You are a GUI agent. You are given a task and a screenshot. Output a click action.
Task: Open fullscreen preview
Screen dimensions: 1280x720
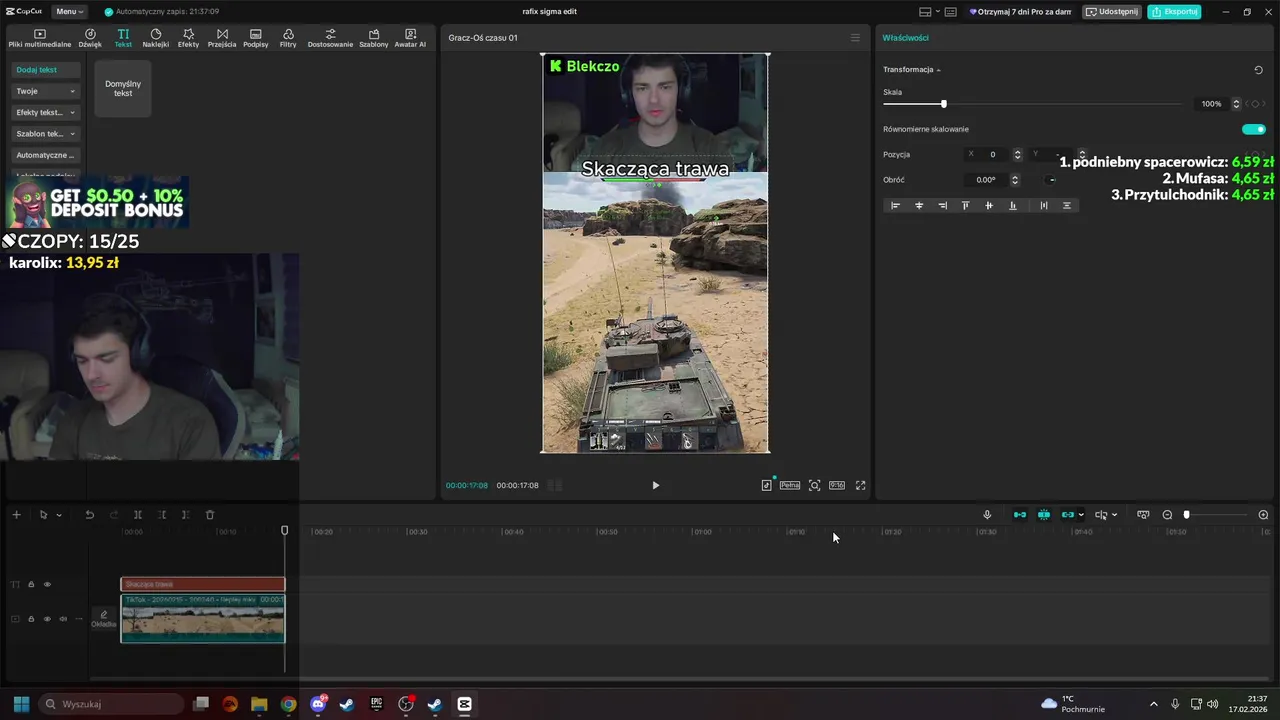(x=860, y=485)
